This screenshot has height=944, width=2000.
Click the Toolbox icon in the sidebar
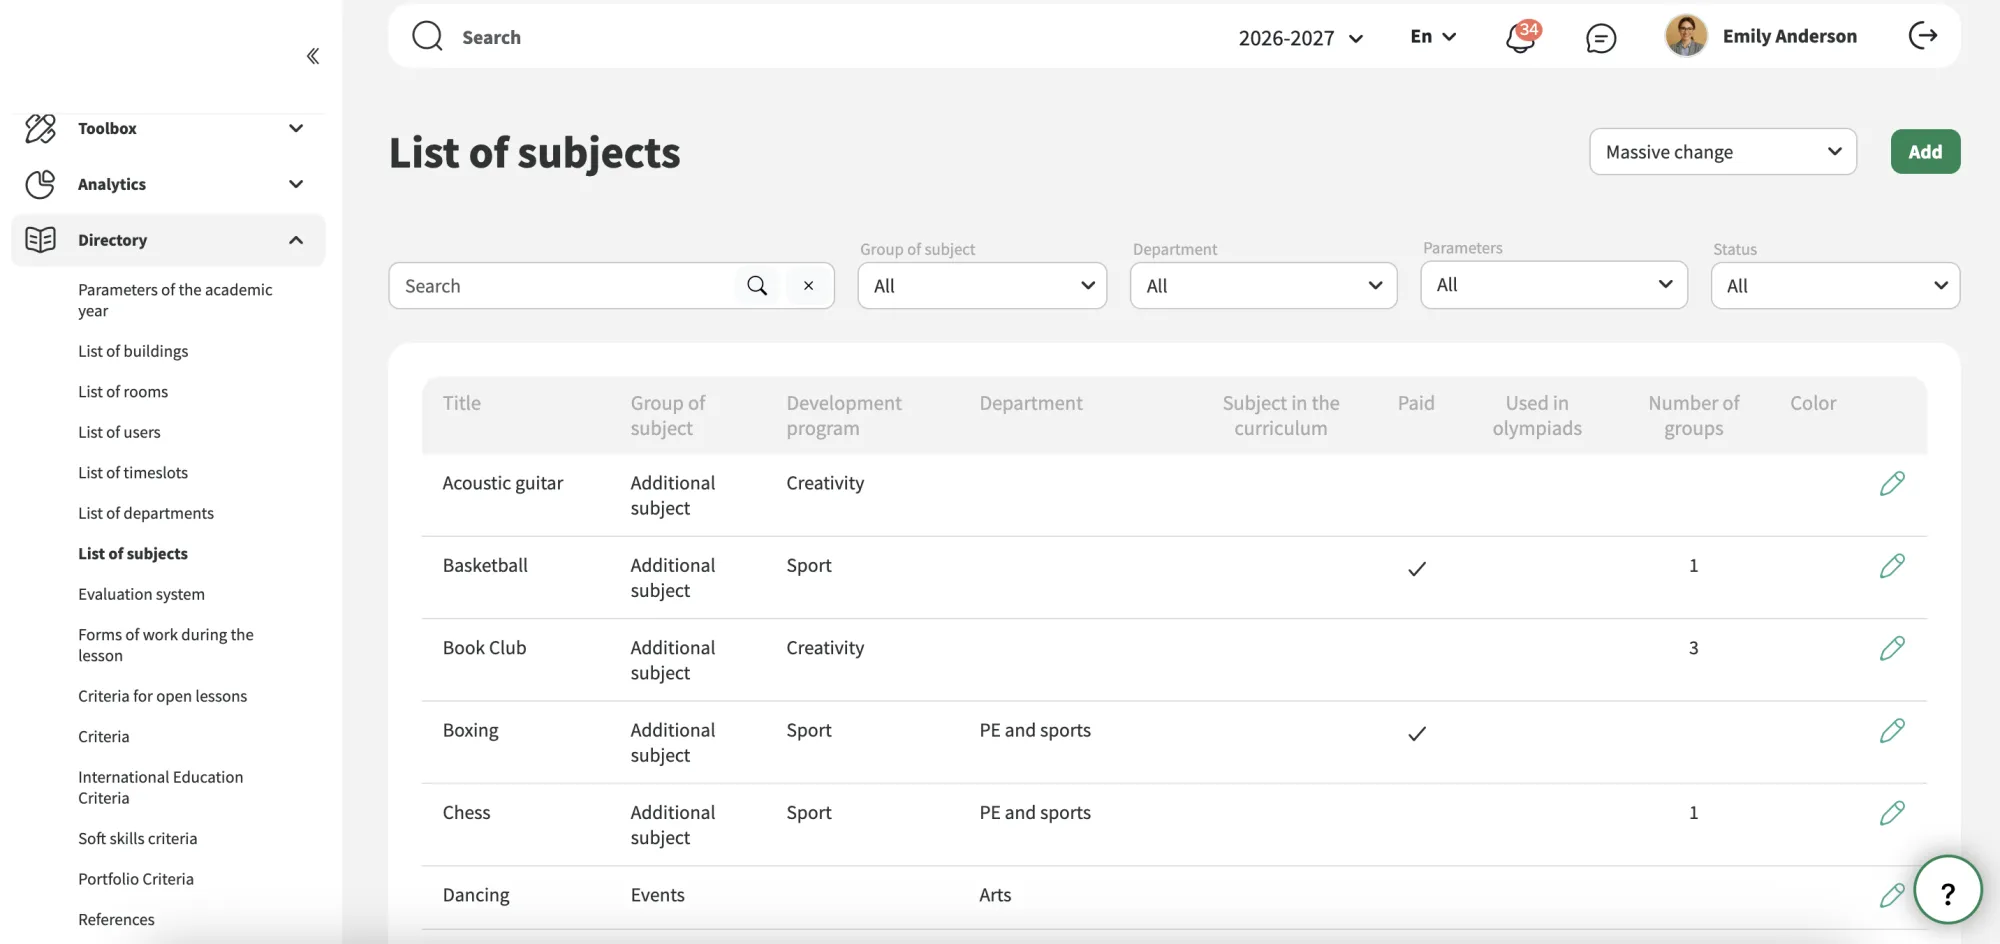pyautogui.click(x=40, y=128)
